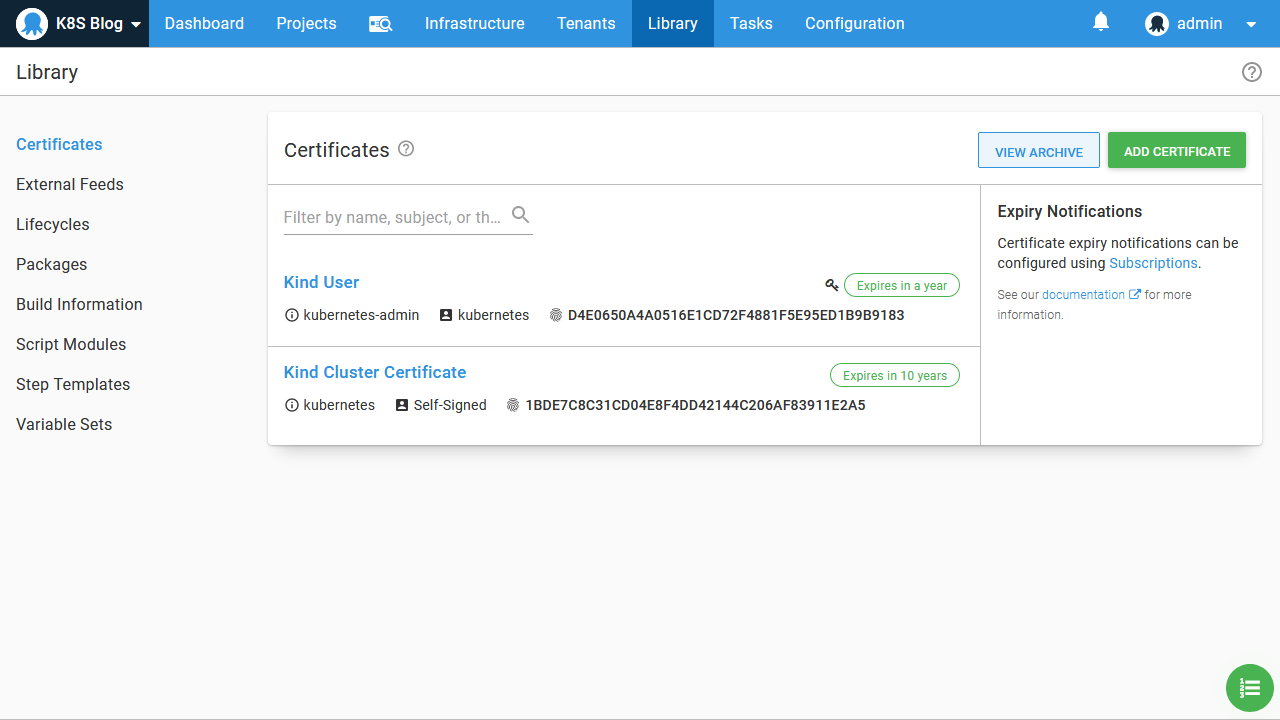
Task: Click the search magnifier in filter box
Action: tap(520, 215)
